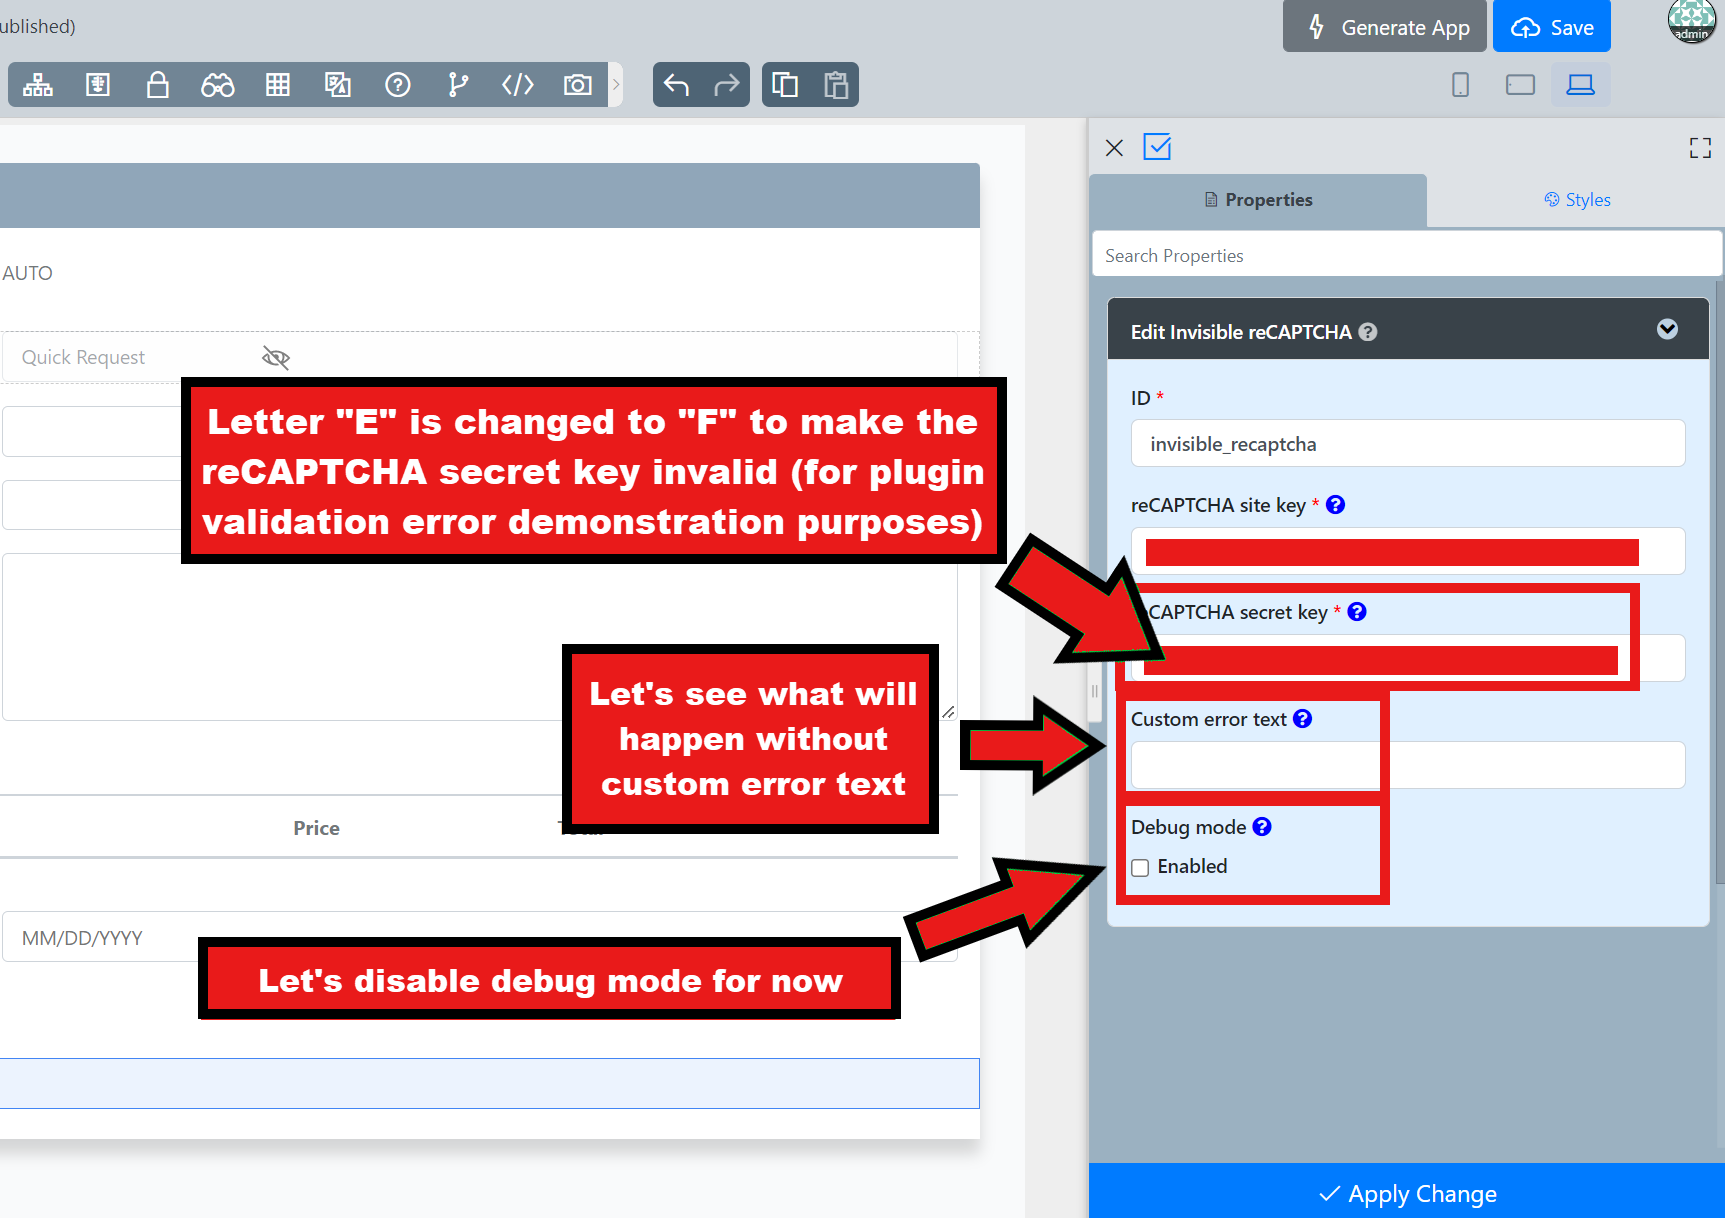The width and height of the screenshot is (1725, 1218).
Task: Click the Generate App button
Action: click(x=1384, y=27)
